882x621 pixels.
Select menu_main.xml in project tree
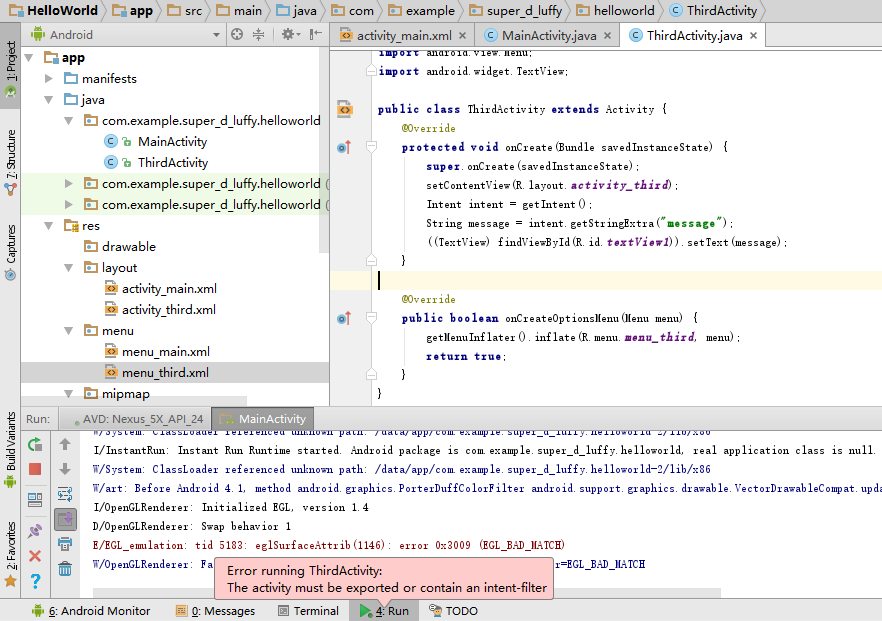(165, 352)
